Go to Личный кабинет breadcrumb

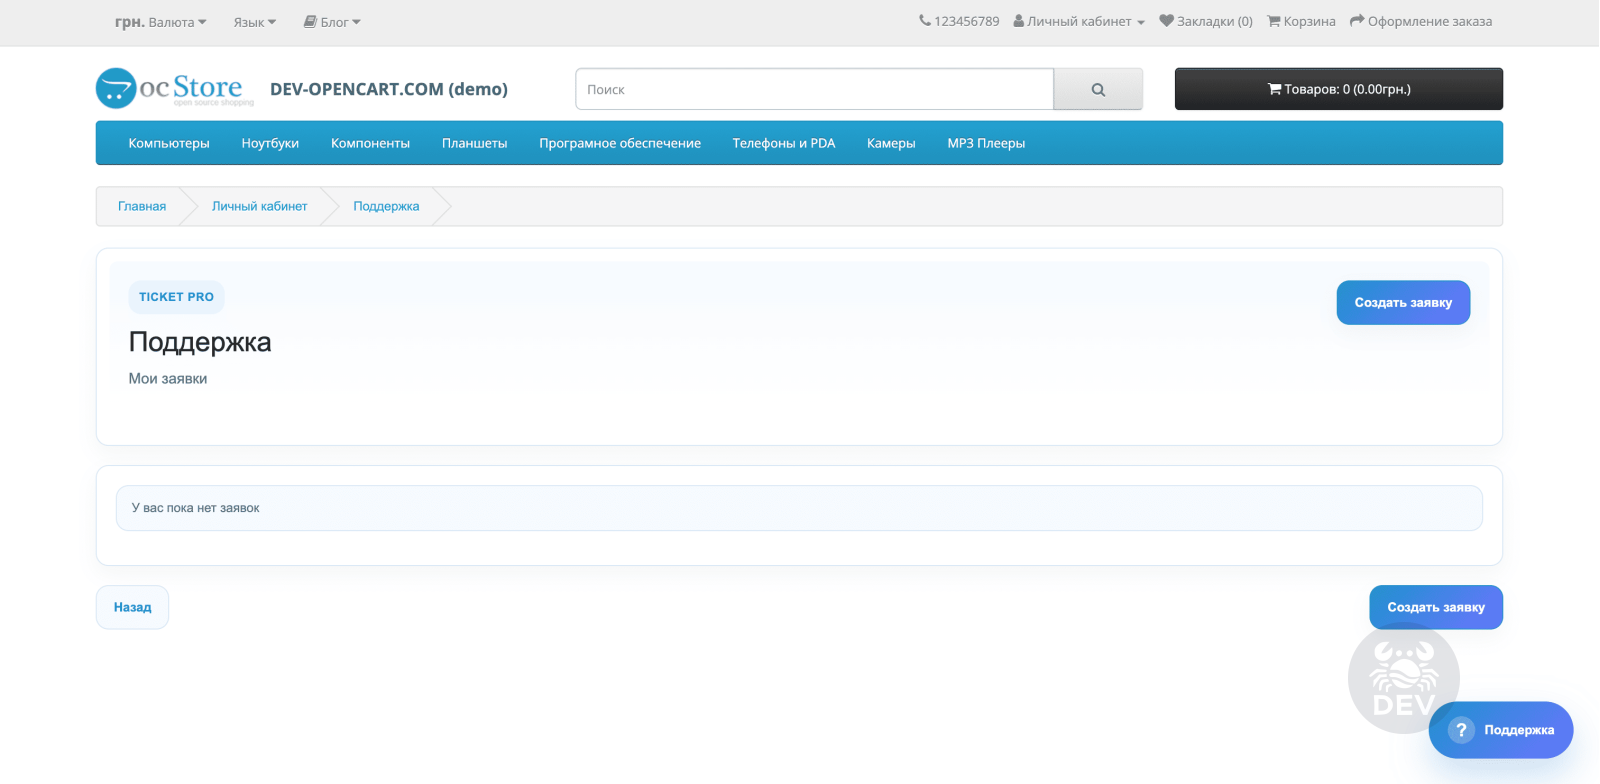[x=259, y=206]
